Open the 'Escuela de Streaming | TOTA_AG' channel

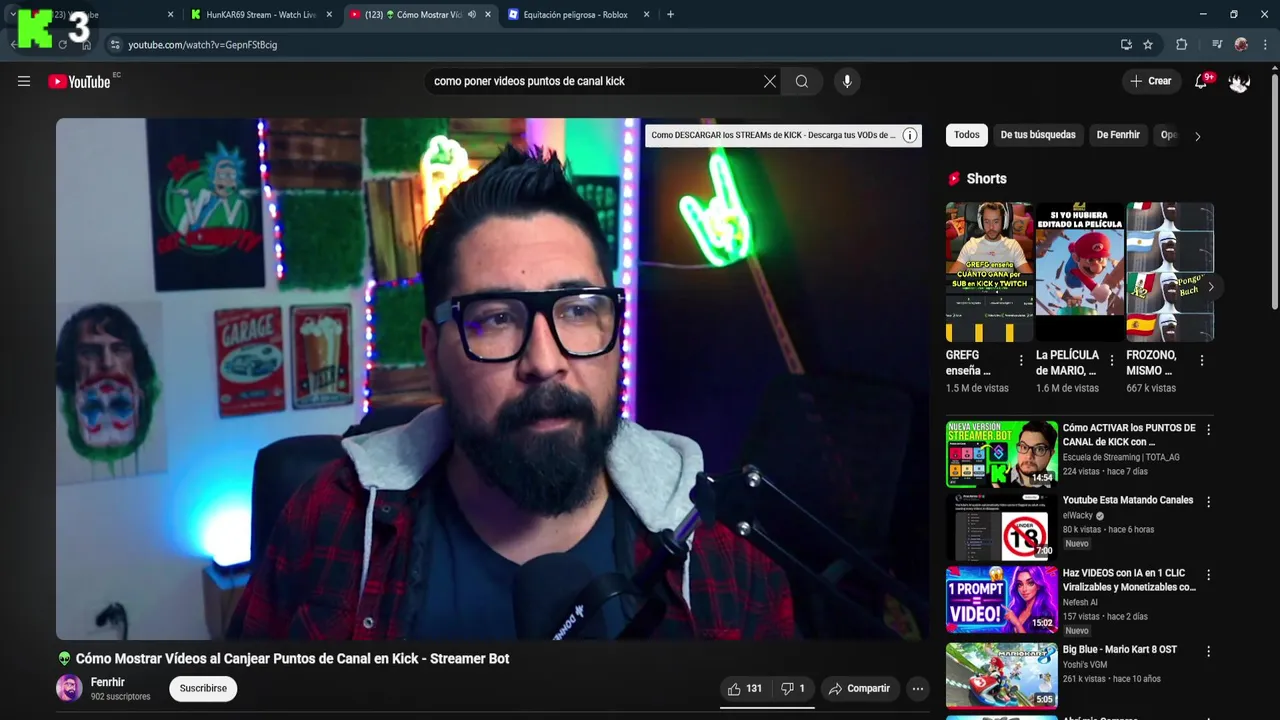(x=1121, y=457)
